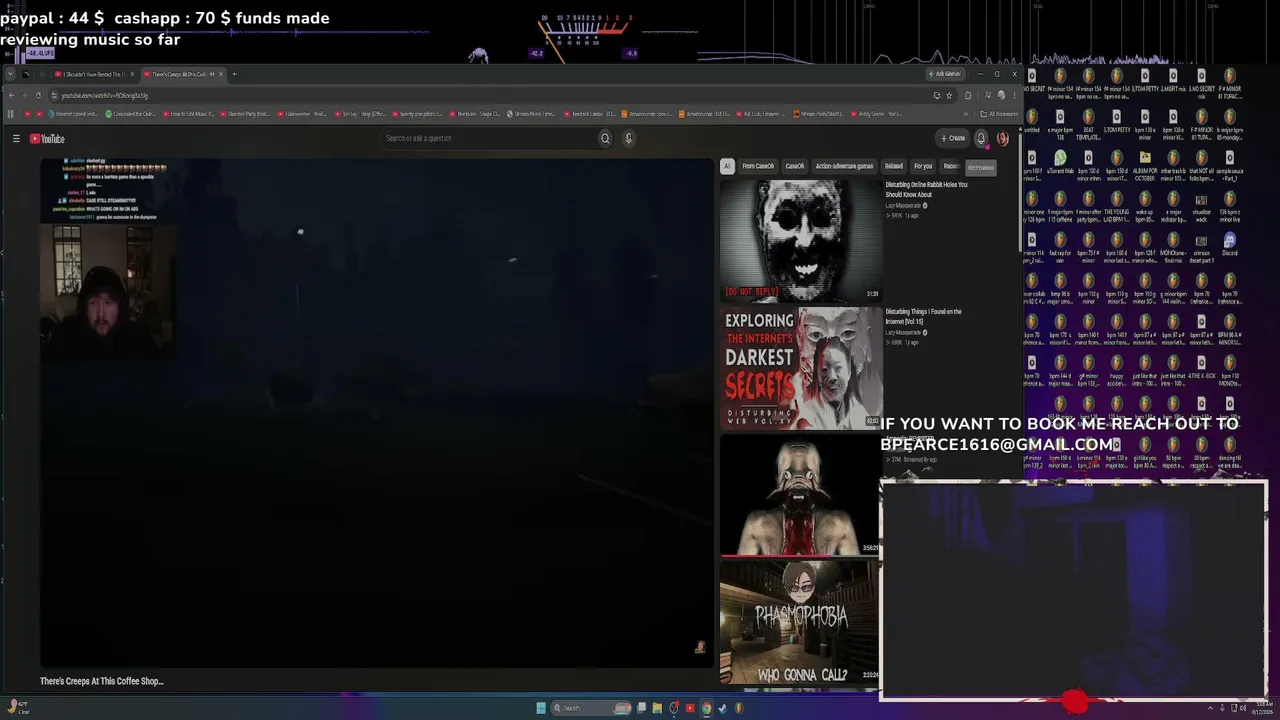
Task: Select the 'Related' filter chip
Action: click(894, 166)
